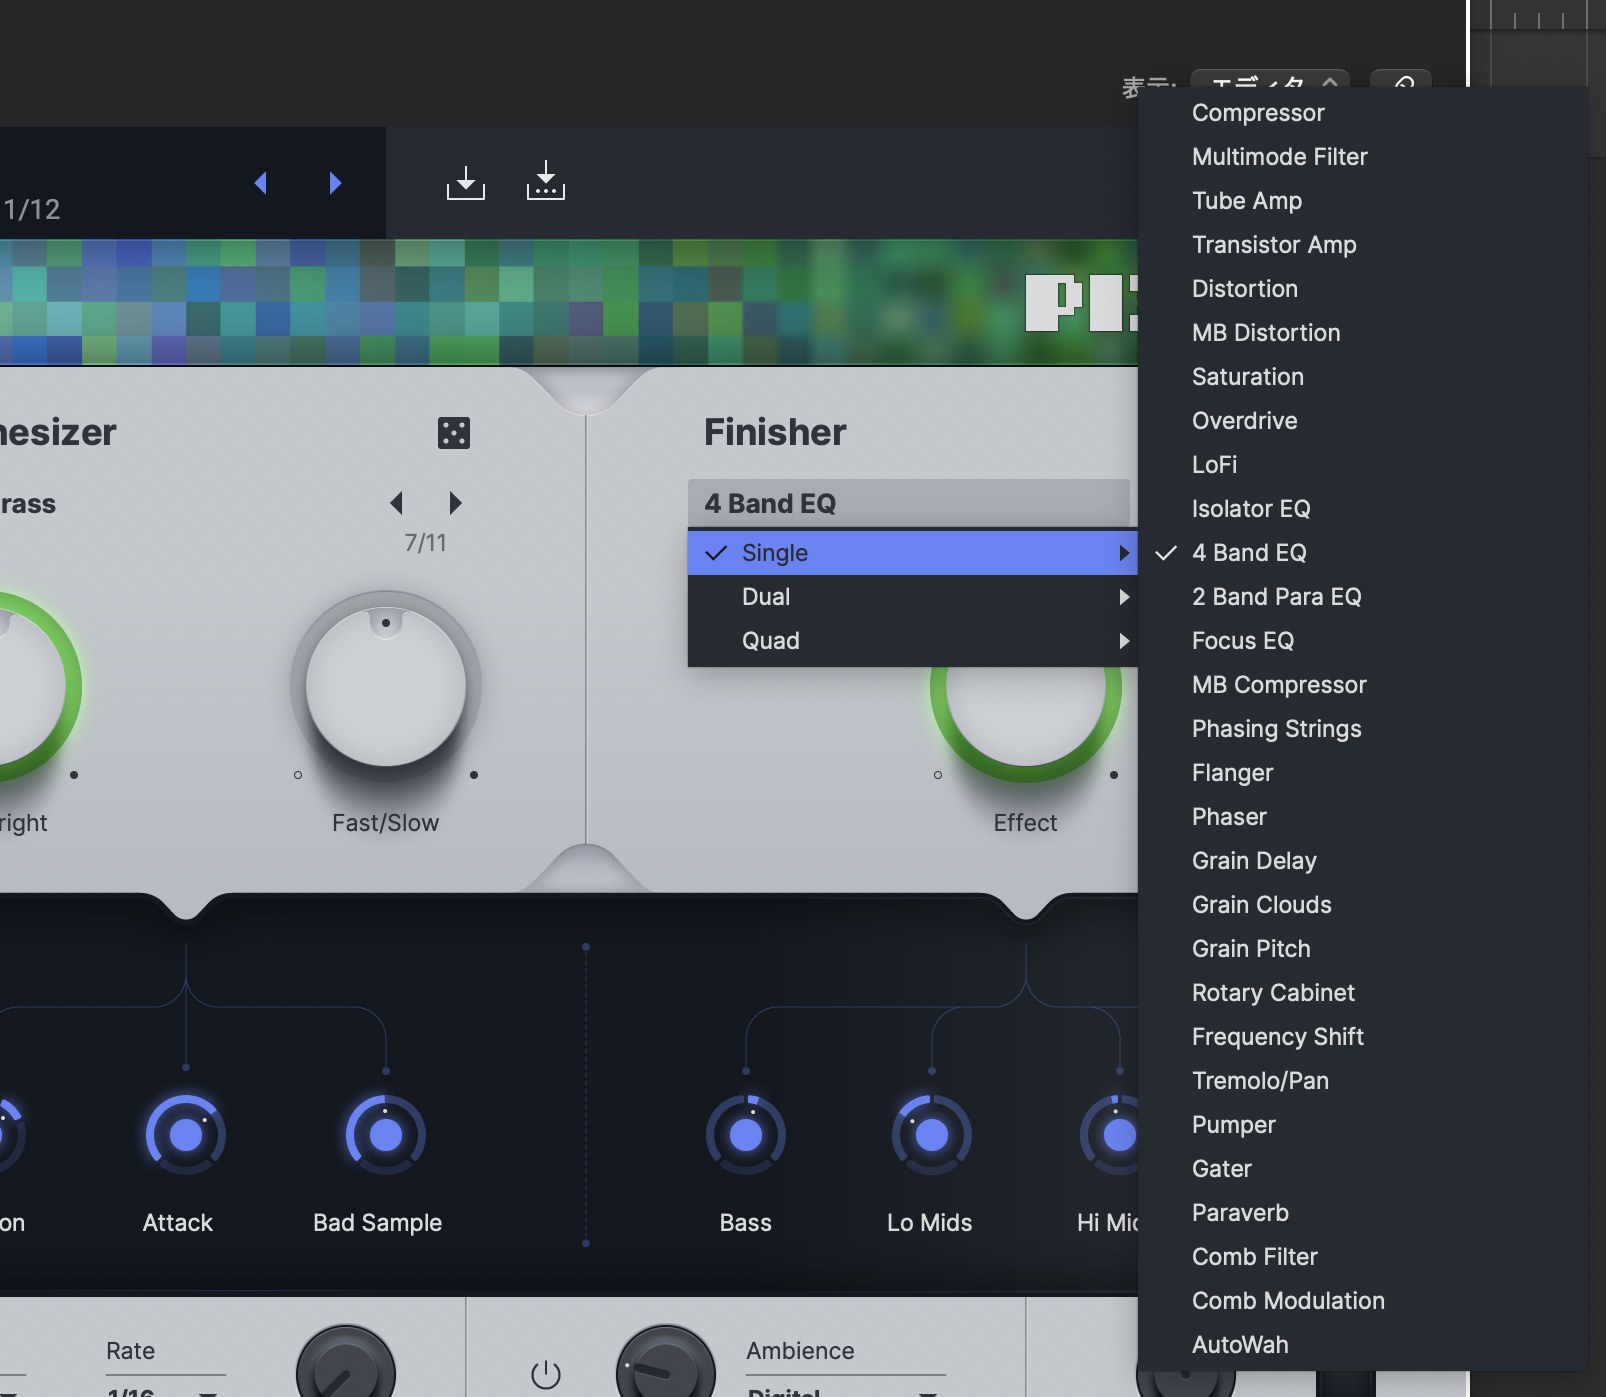Choose Tube Amp effect
This screenshot has width=1606, height=1397.
click(1363, 201)
